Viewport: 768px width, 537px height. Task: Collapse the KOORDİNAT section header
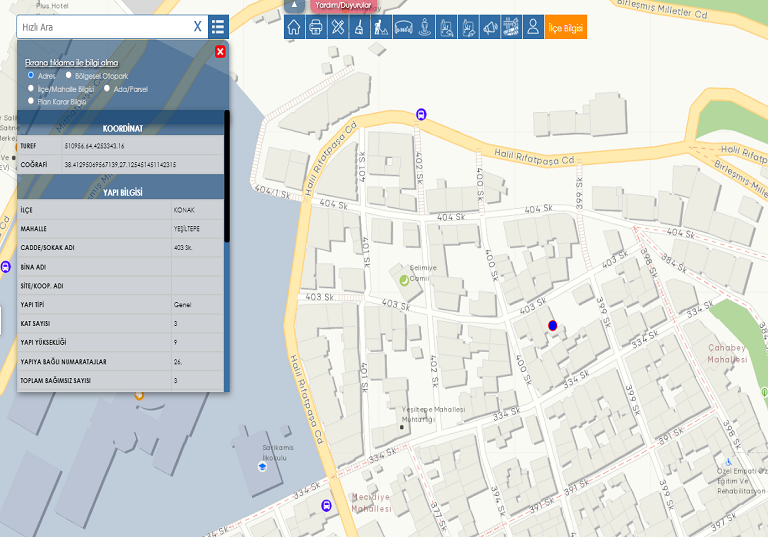coord(122,128)
